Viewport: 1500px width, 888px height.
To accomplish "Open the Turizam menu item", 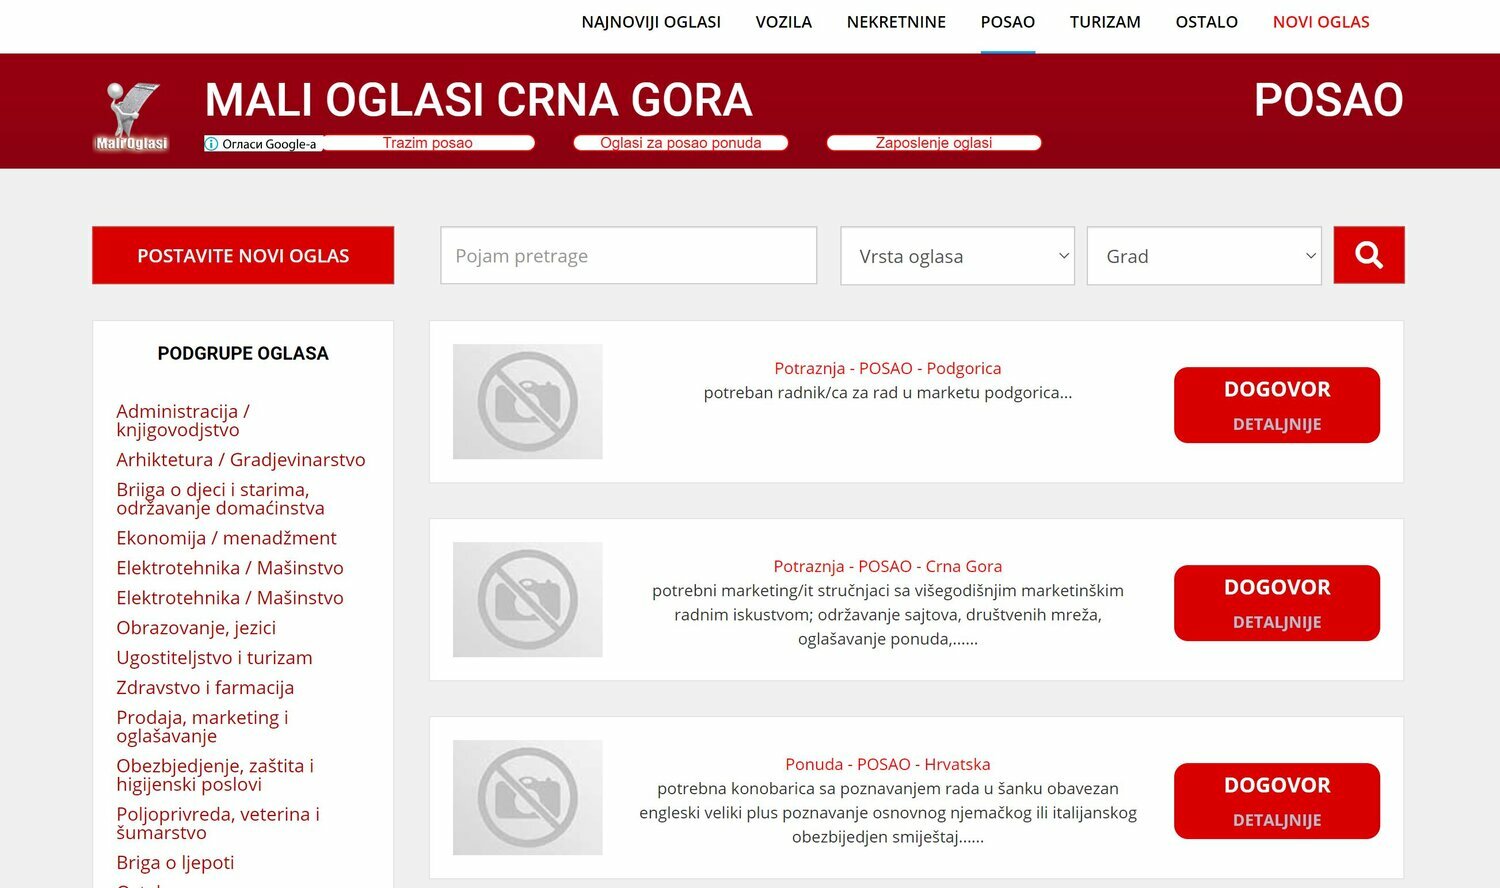I will point(1105,22).
